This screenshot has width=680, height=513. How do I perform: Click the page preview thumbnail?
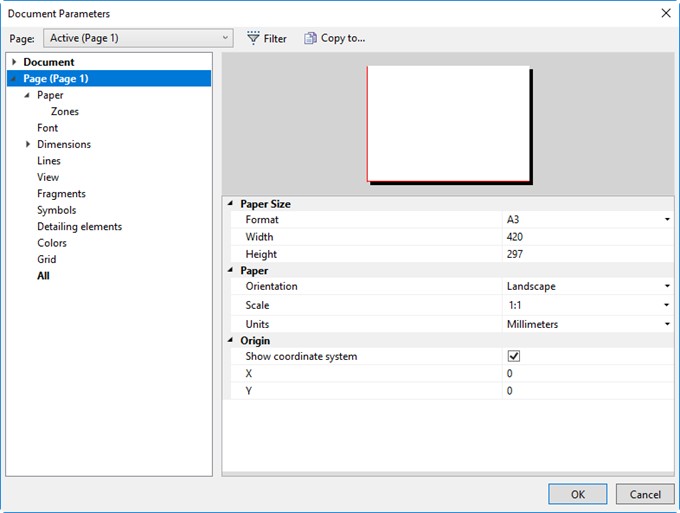[448, 123]
